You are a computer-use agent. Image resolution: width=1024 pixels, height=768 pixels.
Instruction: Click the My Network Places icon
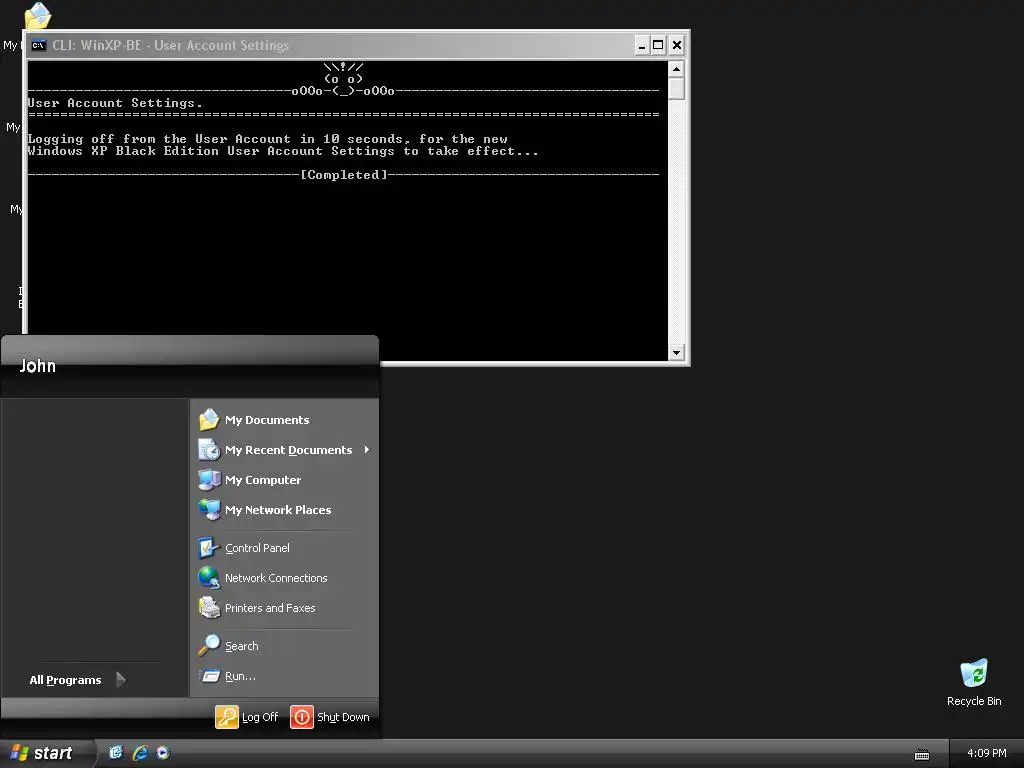pyautogui.click(x=209, y=510)
